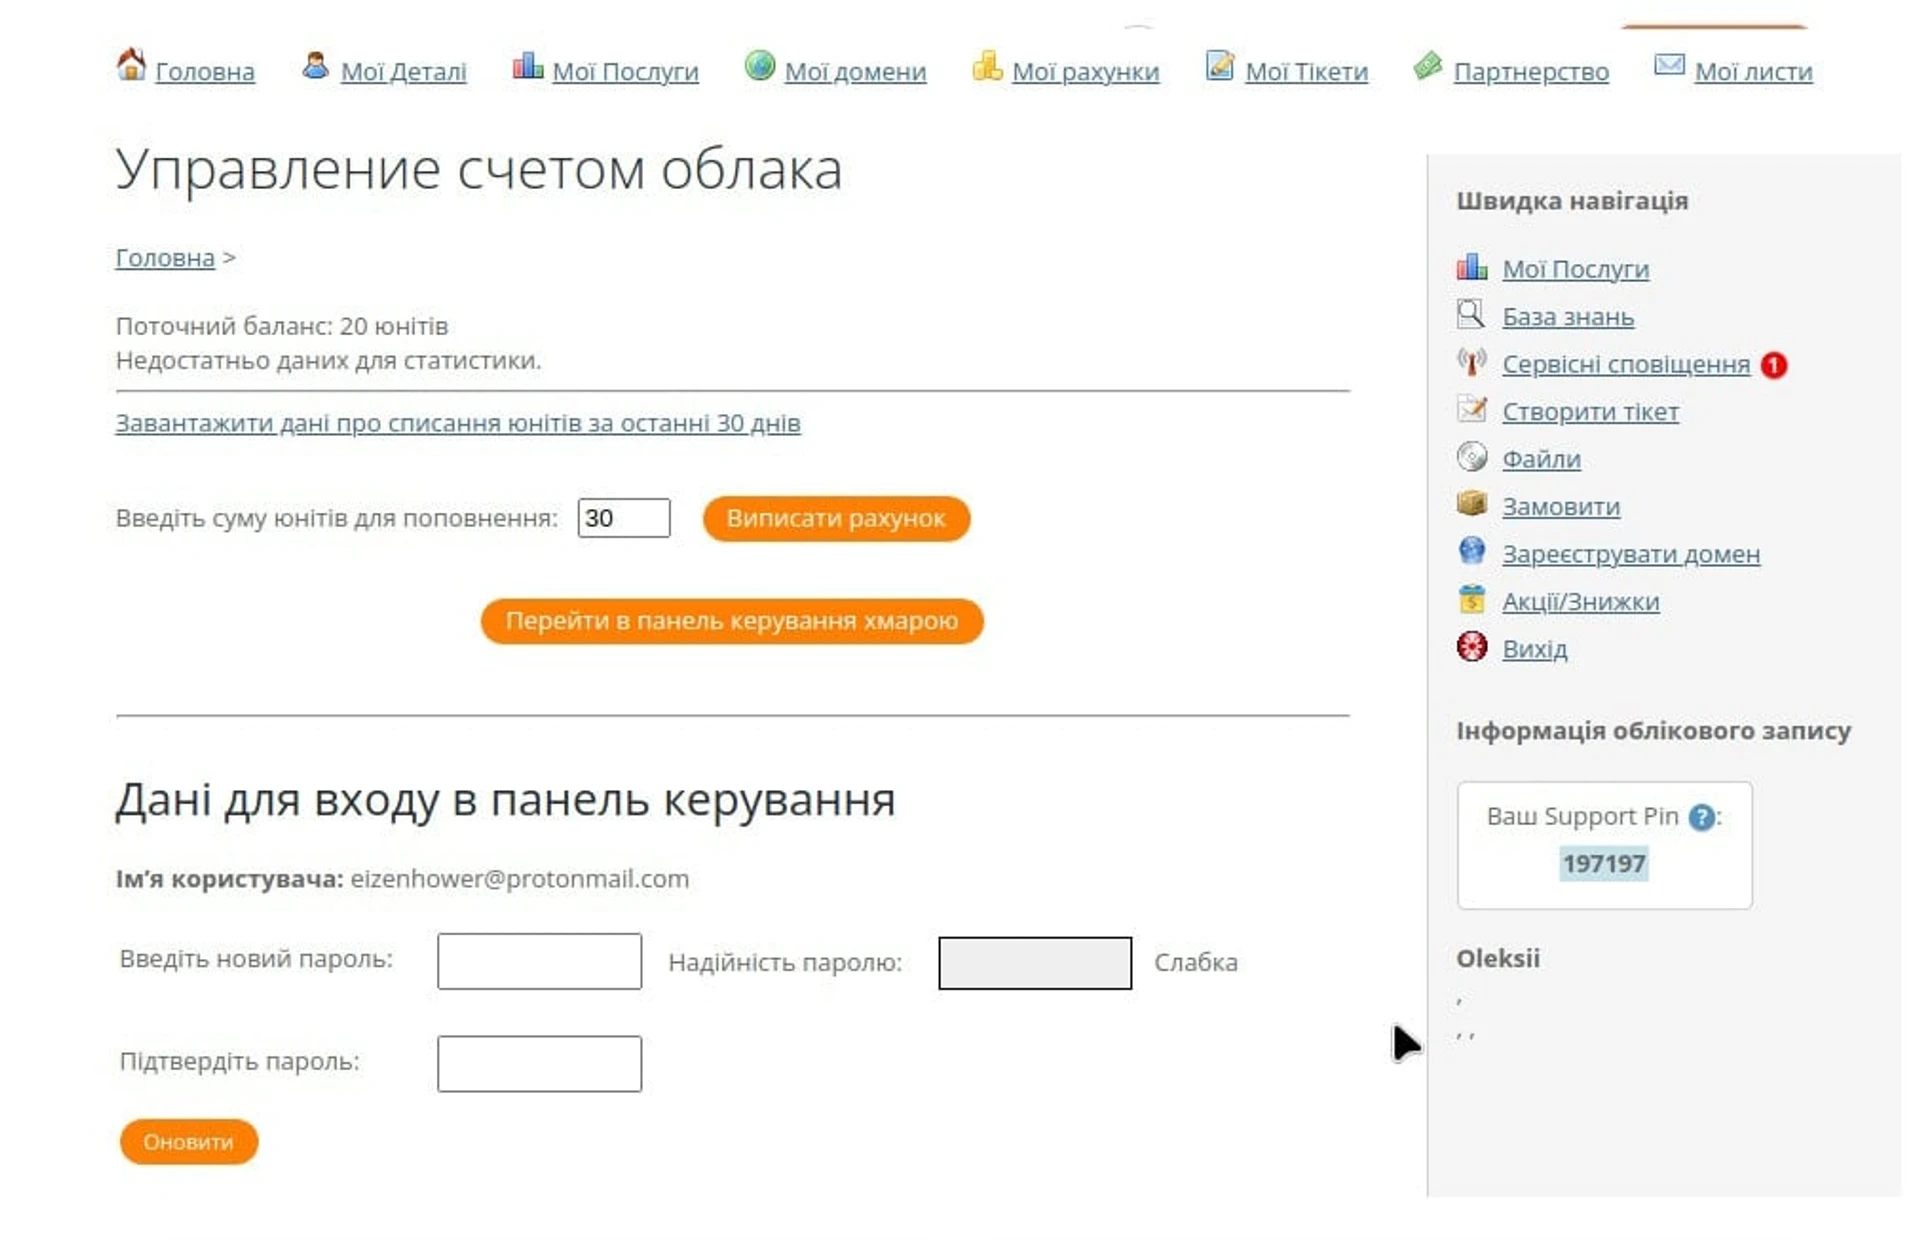Open Мої домени in the top menu
Screen dimensions: 1920x1240
click(x=855, y=72)
